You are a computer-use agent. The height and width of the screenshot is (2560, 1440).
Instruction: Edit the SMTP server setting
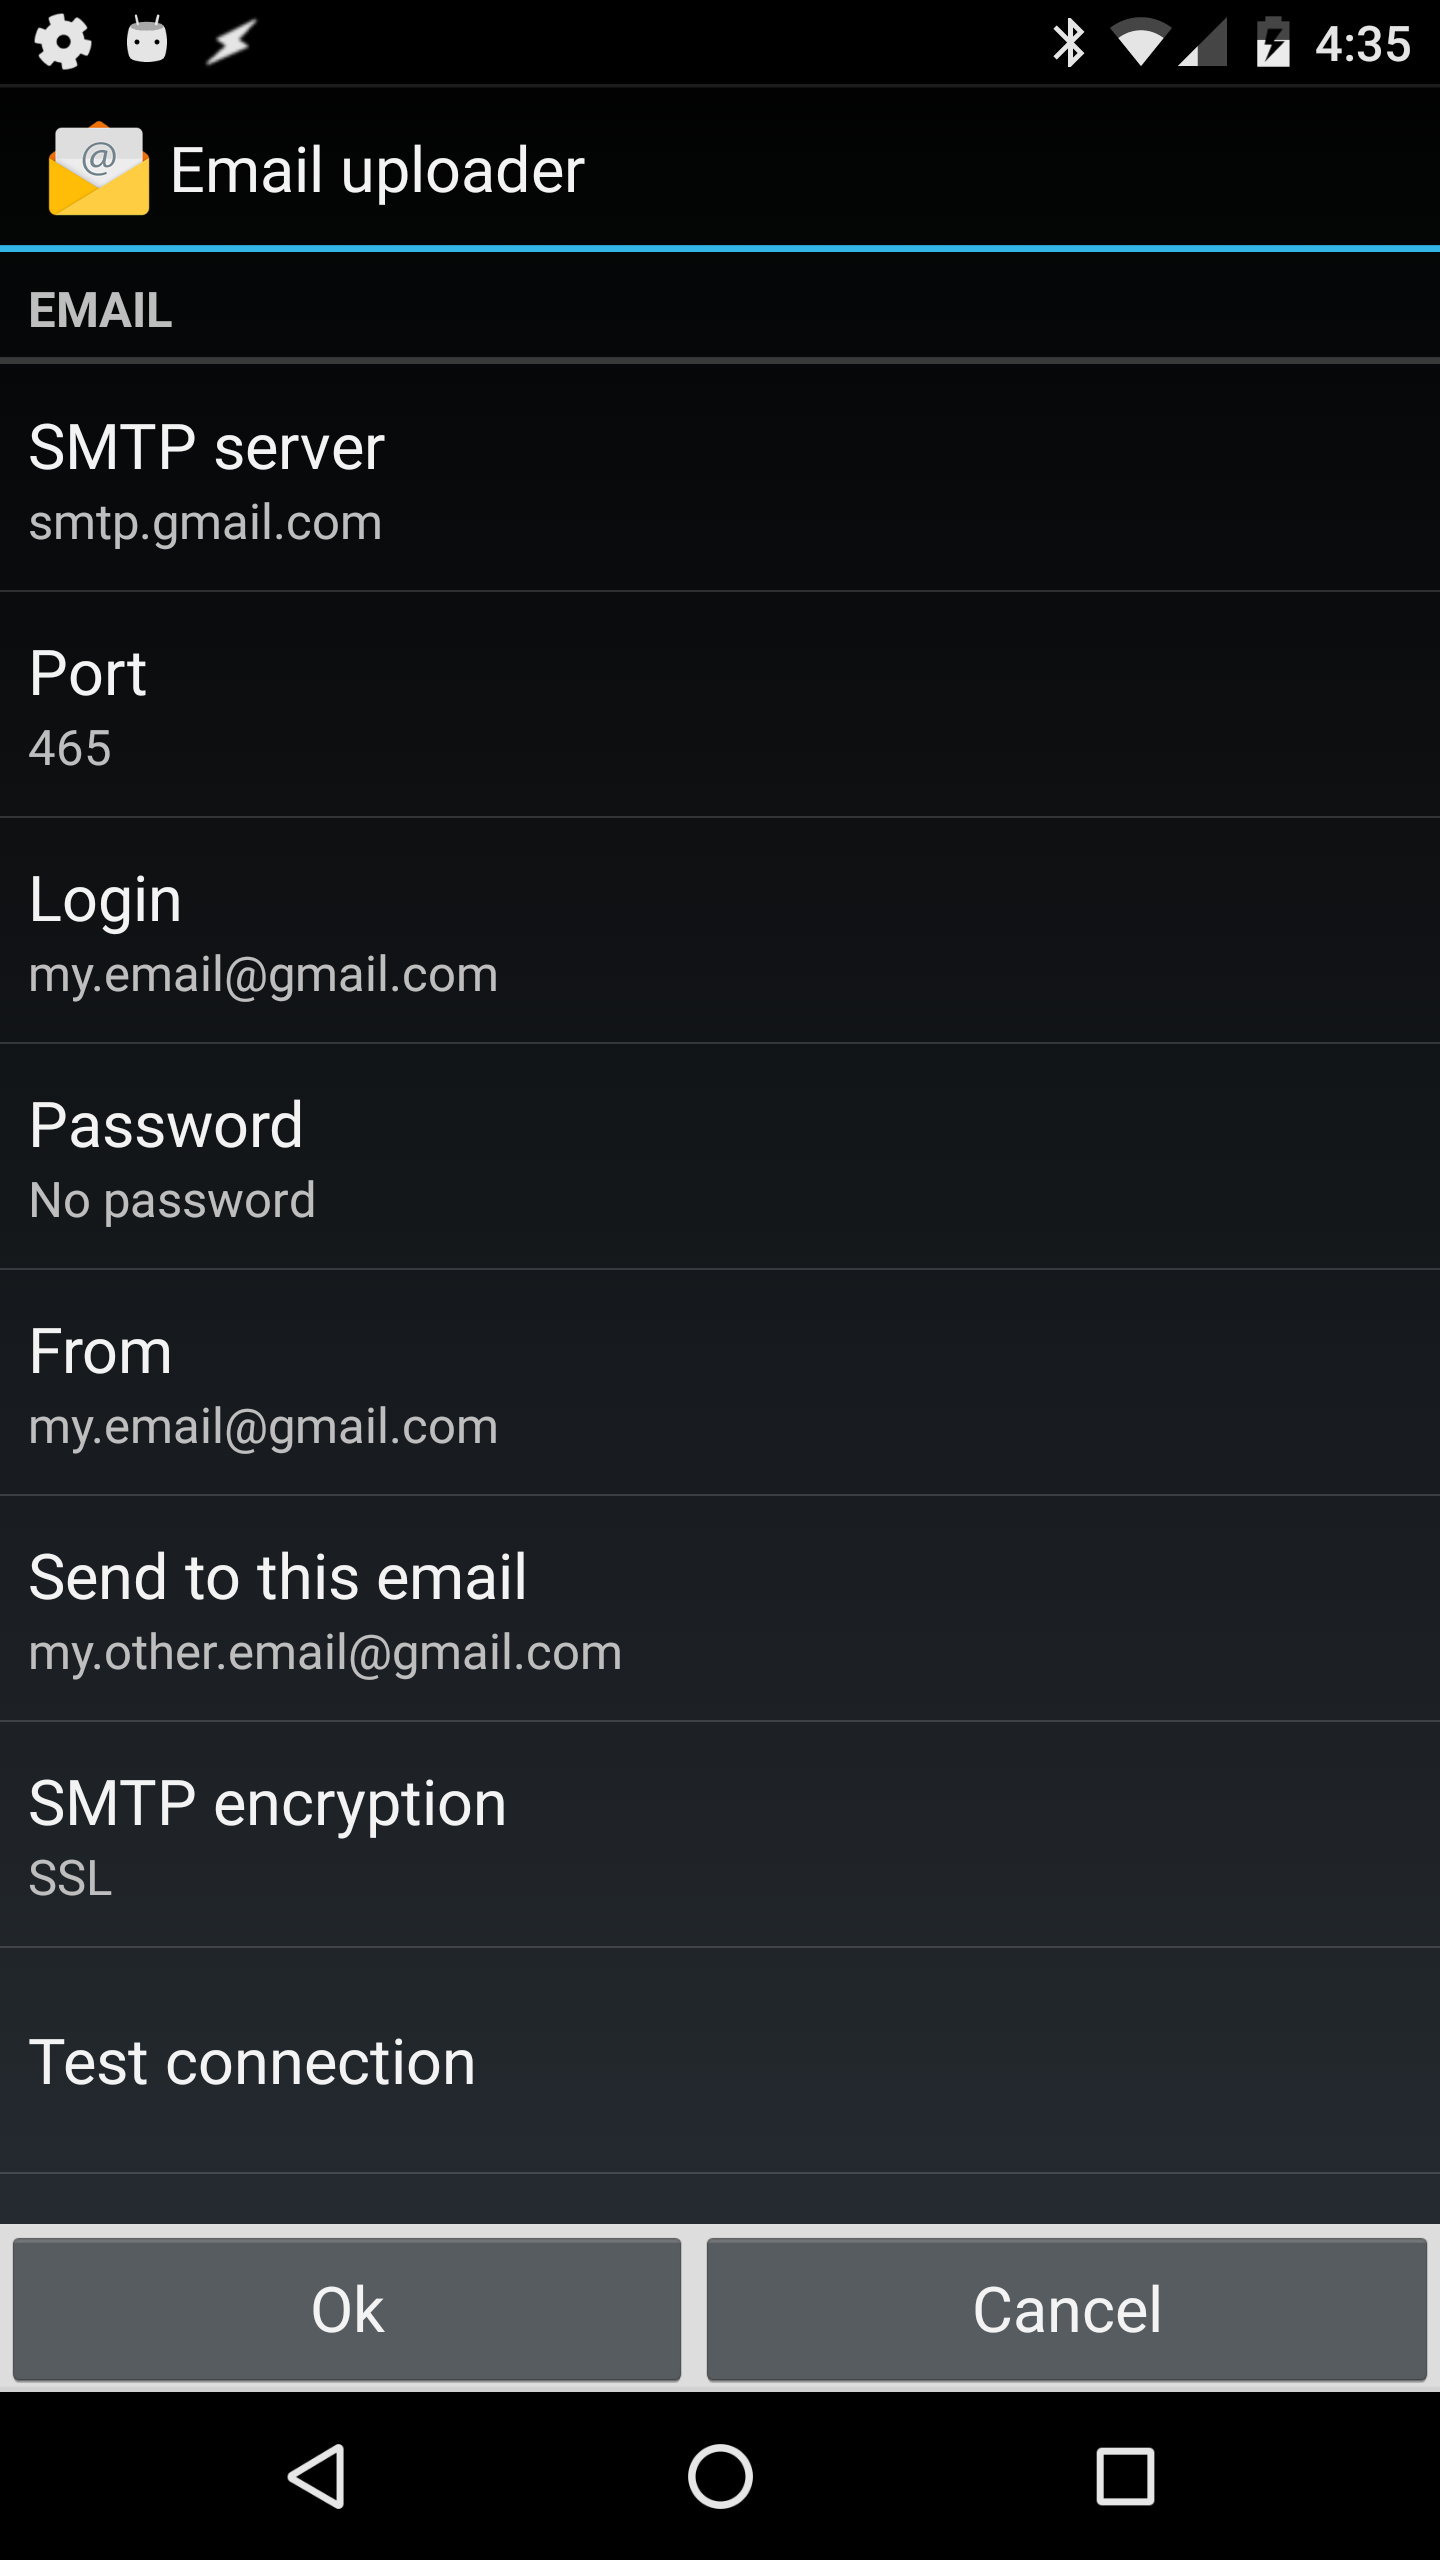pyautogui.click(x=720, y=478)
